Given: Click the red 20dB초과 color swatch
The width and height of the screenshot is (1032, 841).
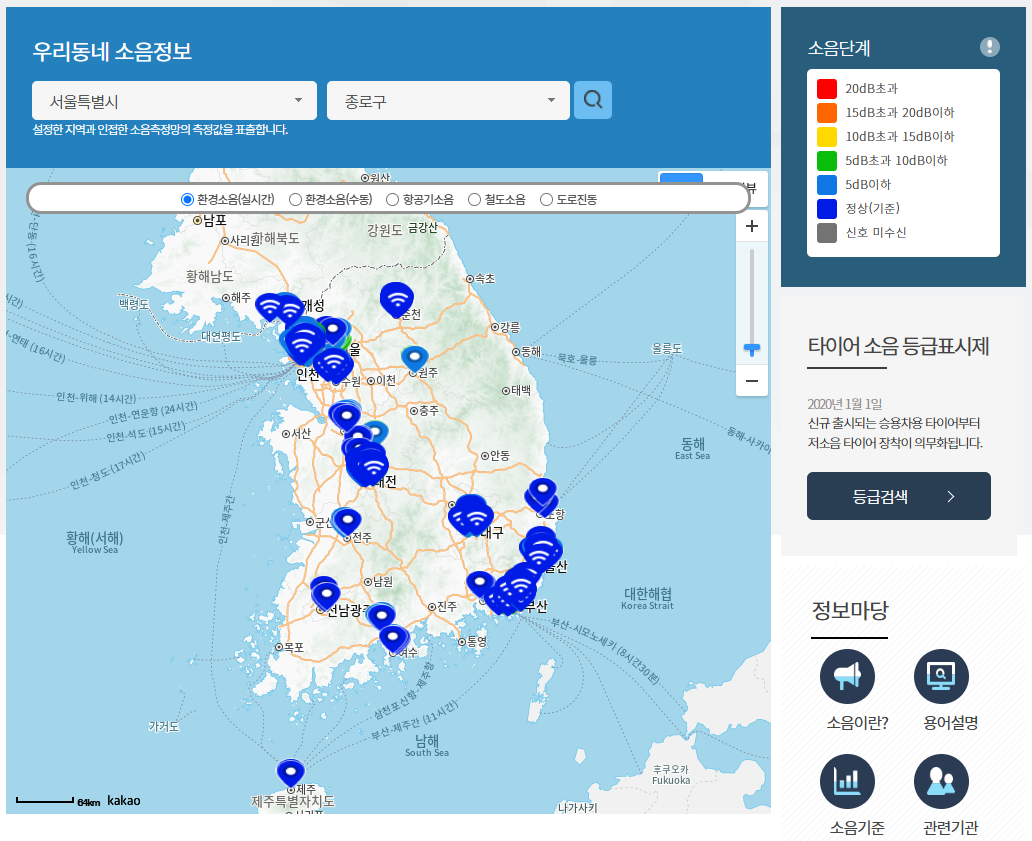Looking at the screenshot, I should click(x=827, y=88).
